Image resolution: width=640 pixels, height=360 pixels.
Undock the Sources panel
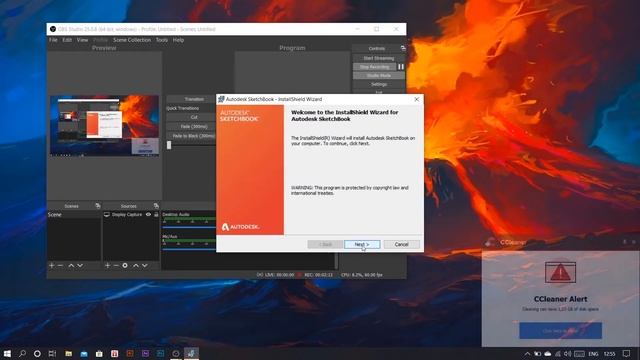click(156, 206)
